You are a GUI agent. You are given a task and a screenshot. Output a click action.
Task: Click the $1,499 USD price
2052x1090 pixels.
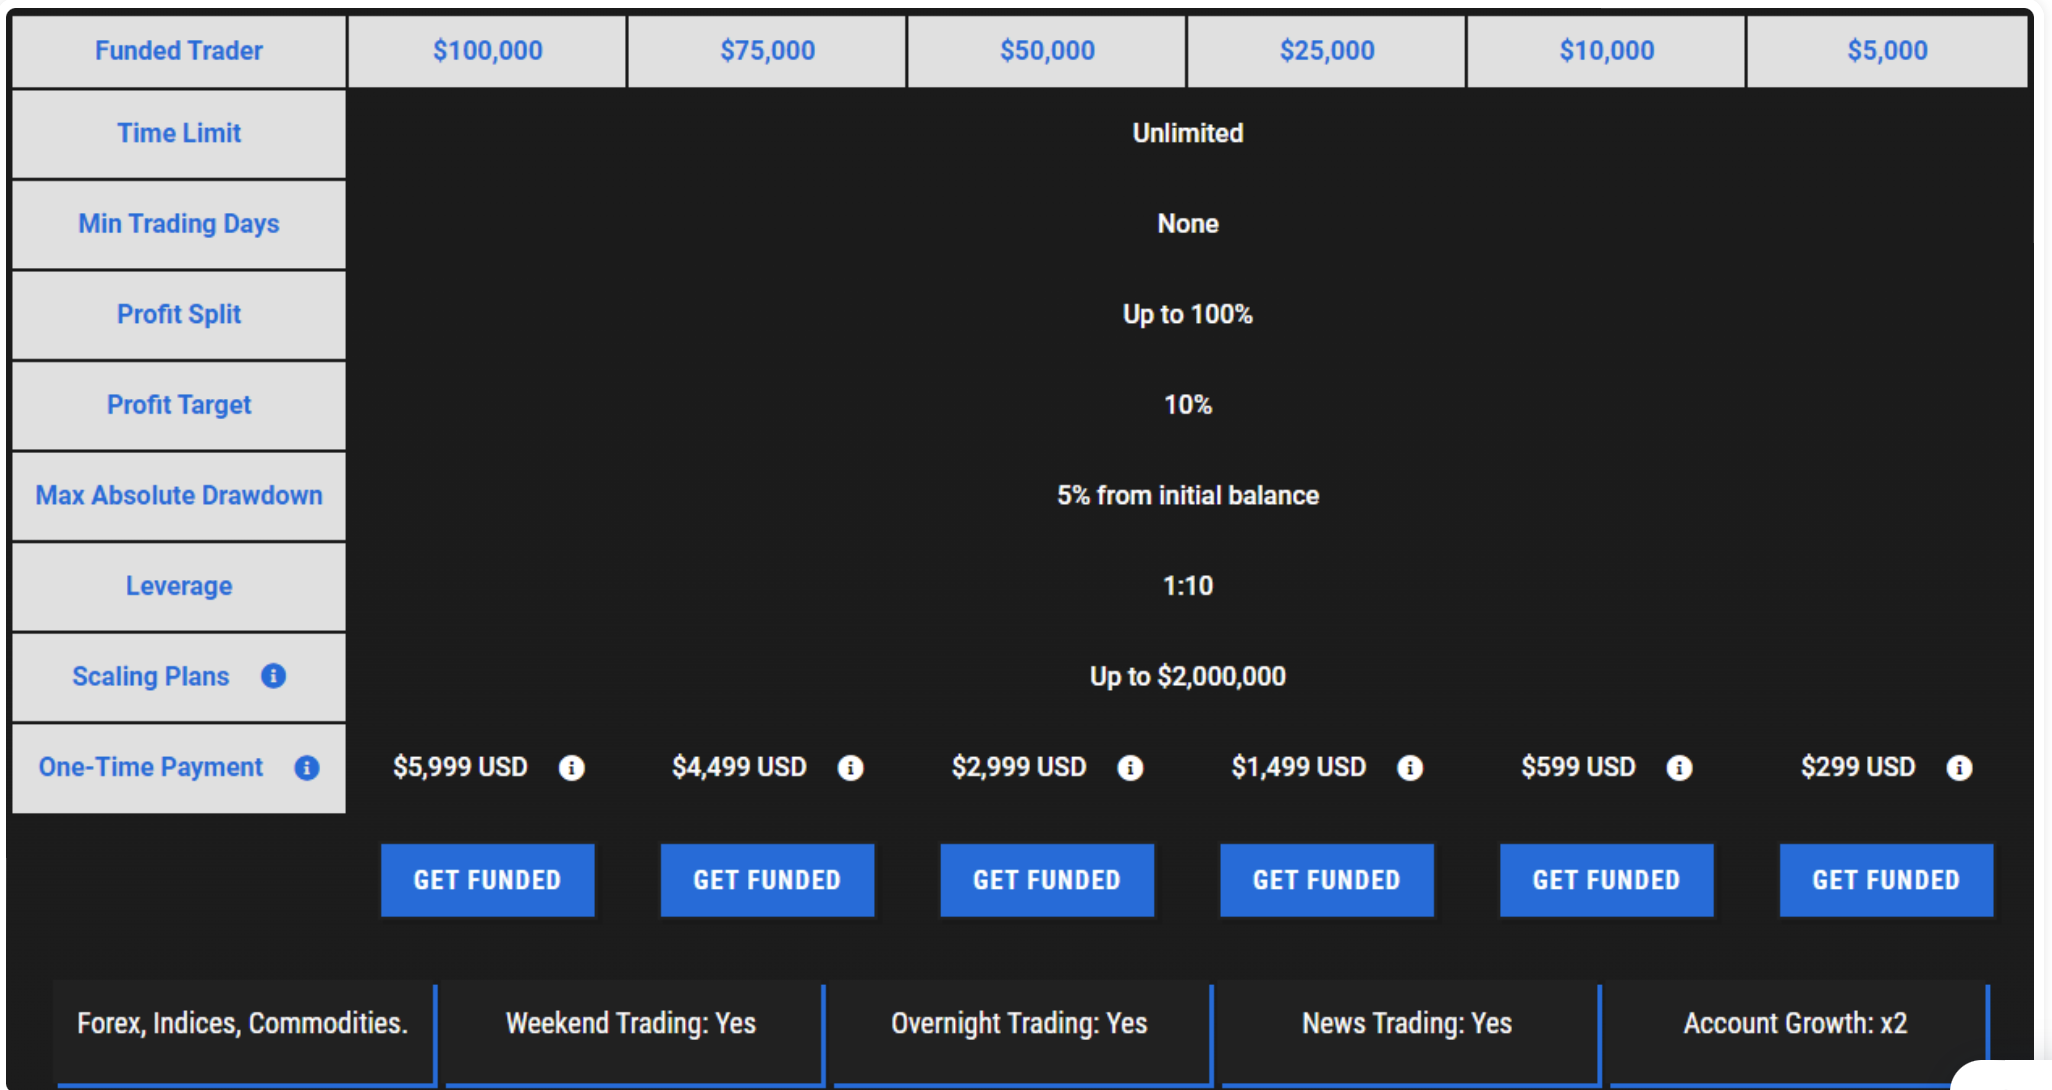[x=1299, y=767]
